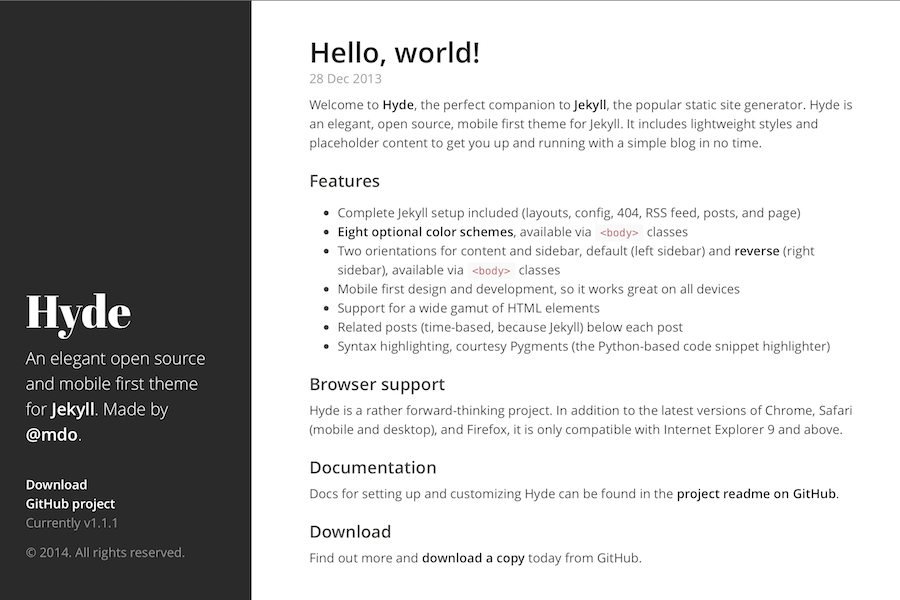Open the GitHub project sidebar link
This screenshot has height=600, width=900.
click(x=70, y=504)
